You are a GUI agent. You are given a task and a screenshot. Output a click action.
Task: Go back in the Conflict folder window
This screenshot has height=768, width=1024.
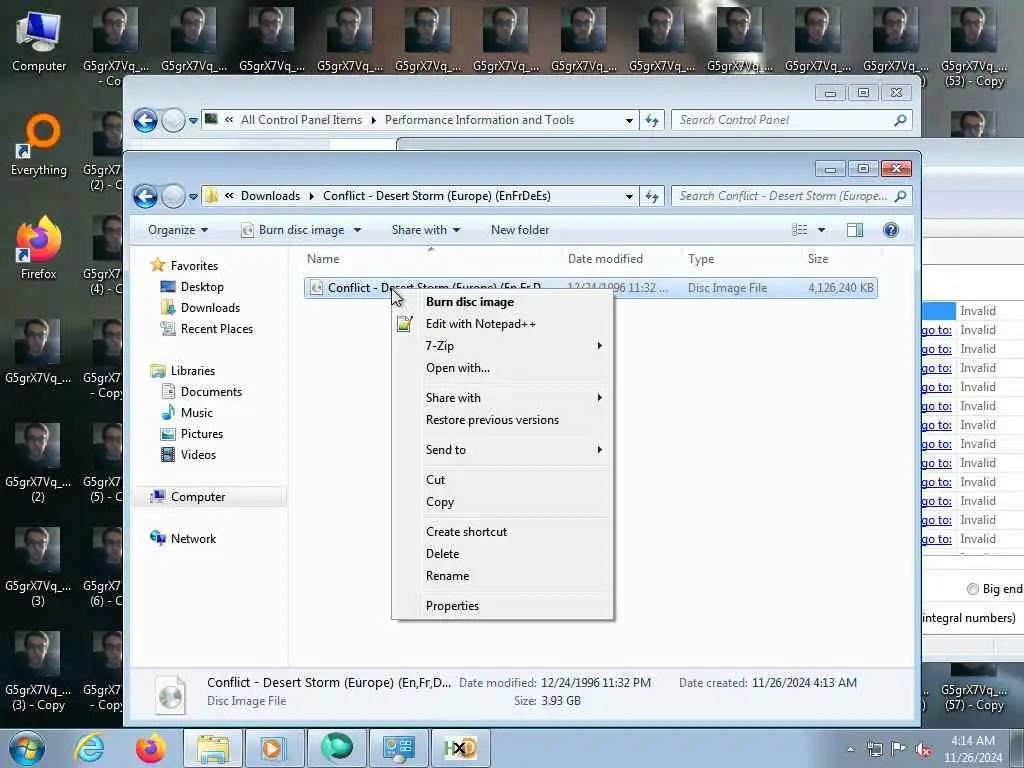[x=145, y=196]
